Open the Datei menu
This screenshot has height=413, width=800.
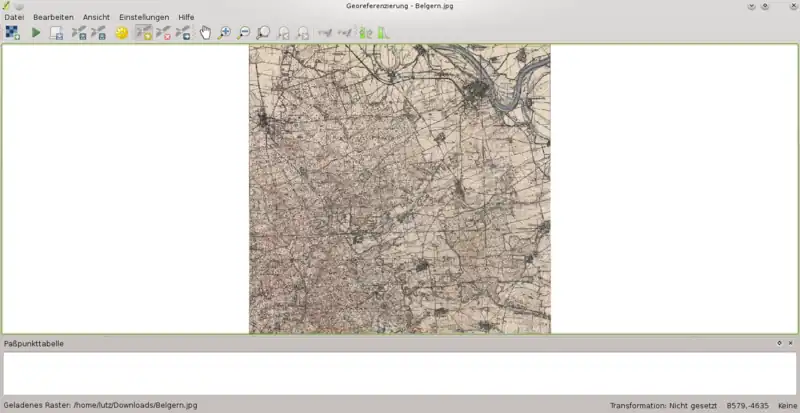(14, 17)
